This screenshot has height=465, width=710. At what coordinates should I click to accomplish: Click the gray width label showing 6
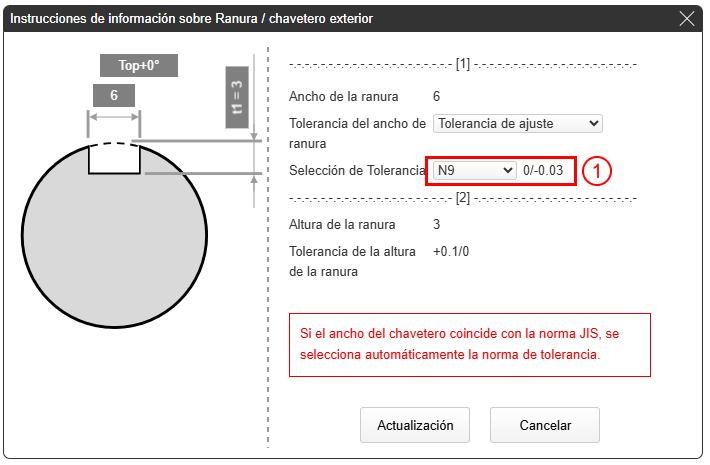pos(113,95)
